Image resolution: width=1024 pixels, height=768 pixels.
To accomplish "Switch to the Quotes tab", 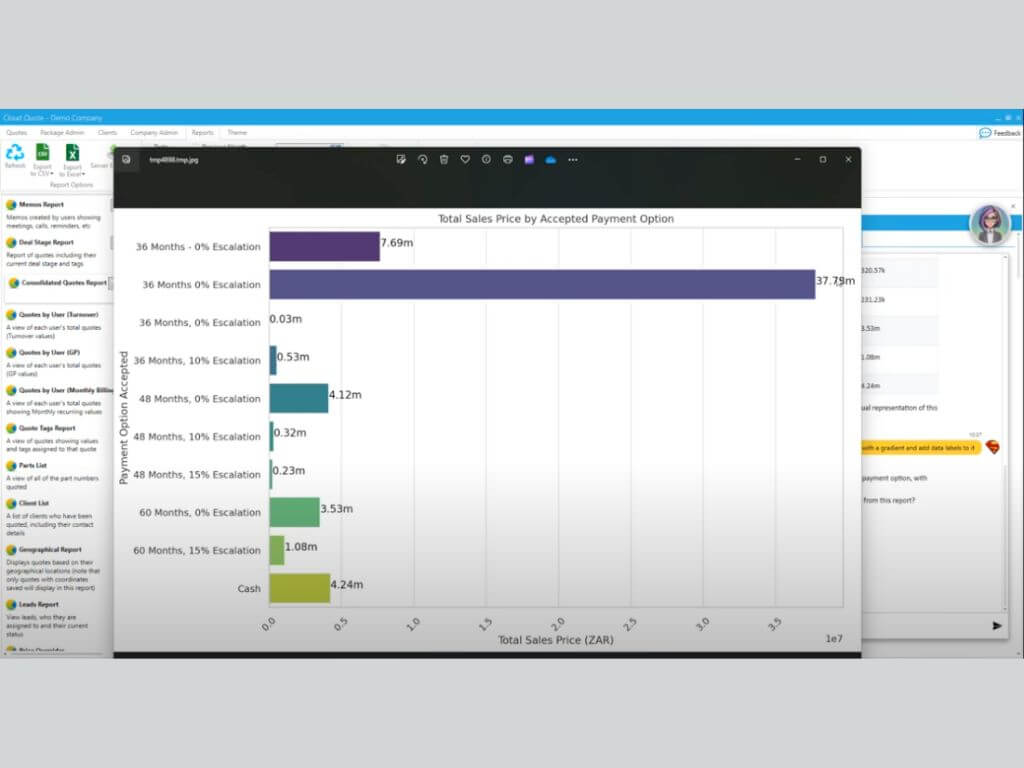I will coord(16,132).
